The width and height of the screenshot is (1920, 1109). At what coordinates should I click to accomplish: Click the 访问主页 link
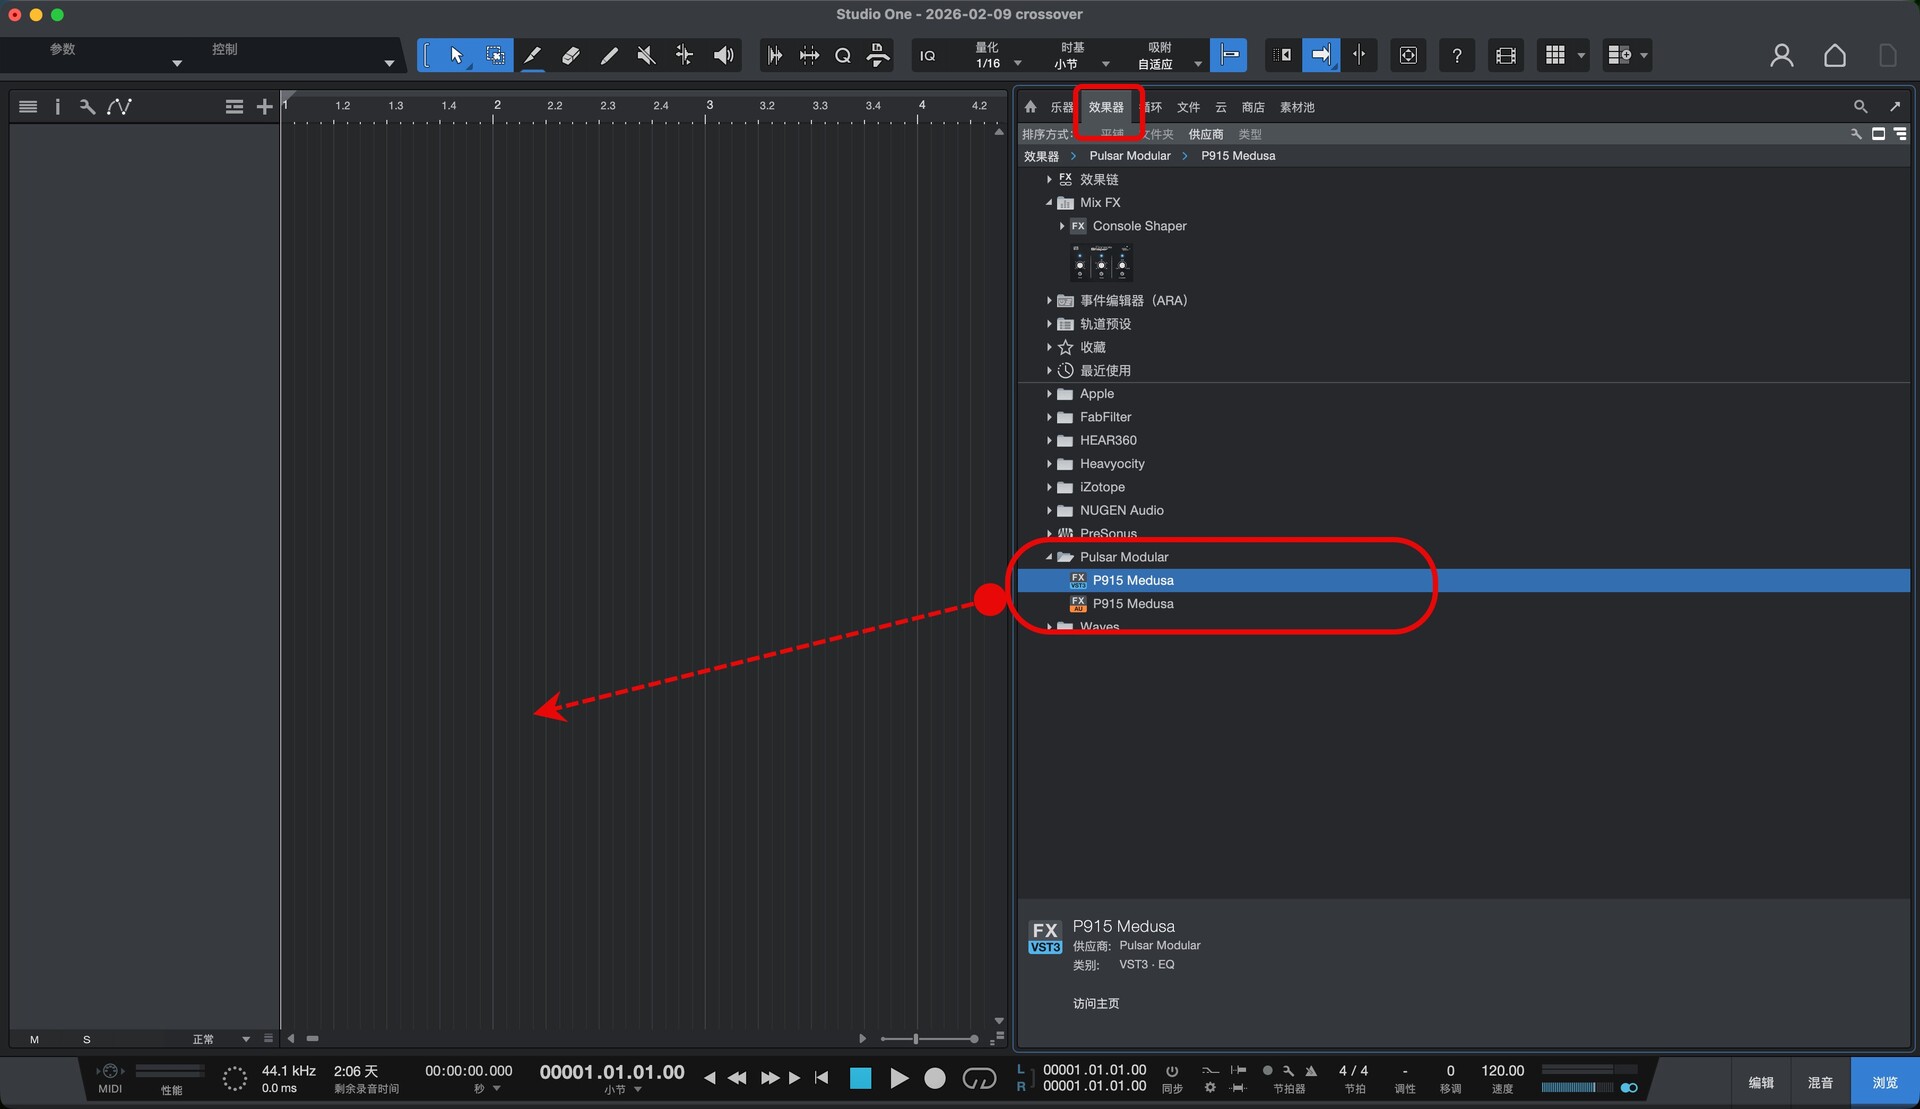pos(1096,1003)
